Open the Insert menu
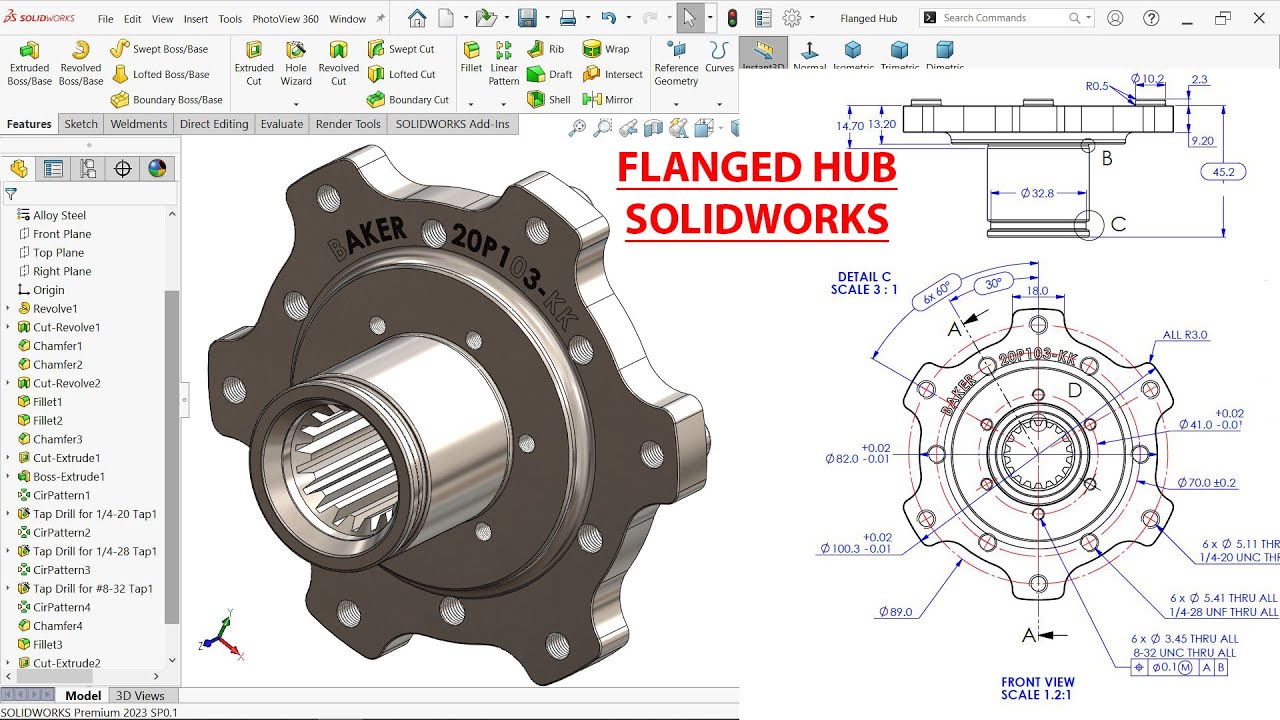Screen dimensions: 1280x720 point(196,19)
